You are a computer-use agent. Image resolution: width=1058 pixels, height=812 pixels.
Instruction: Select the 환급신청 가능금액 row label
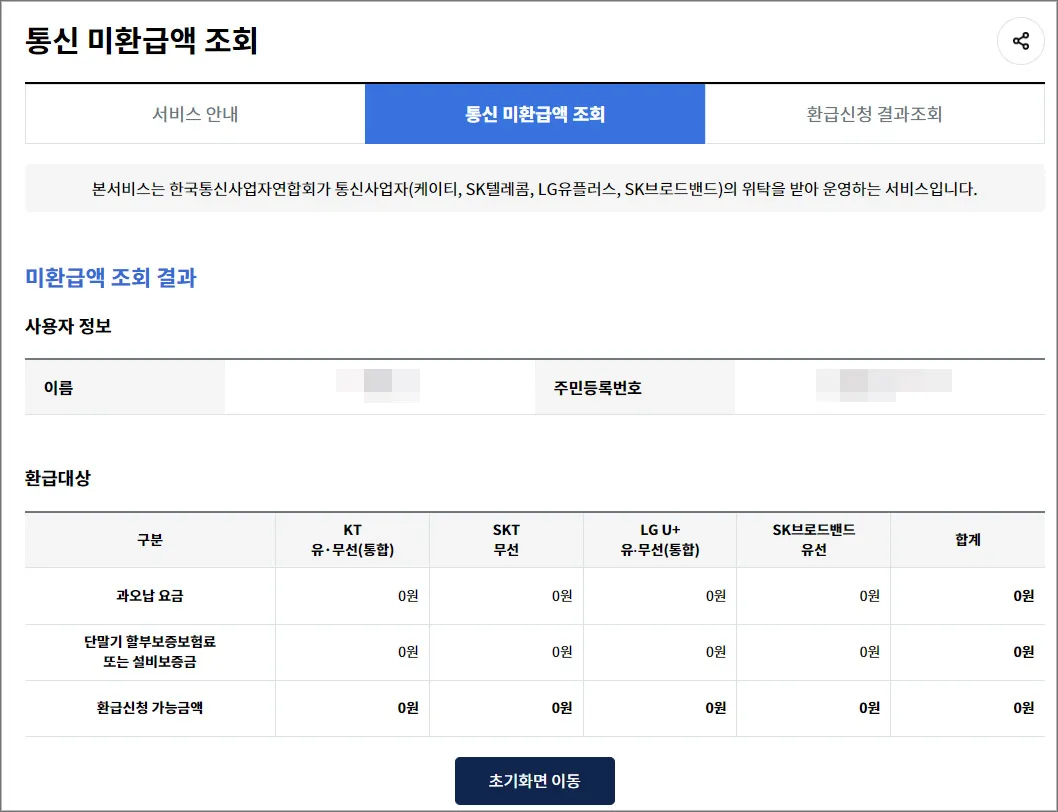[149, 708]
